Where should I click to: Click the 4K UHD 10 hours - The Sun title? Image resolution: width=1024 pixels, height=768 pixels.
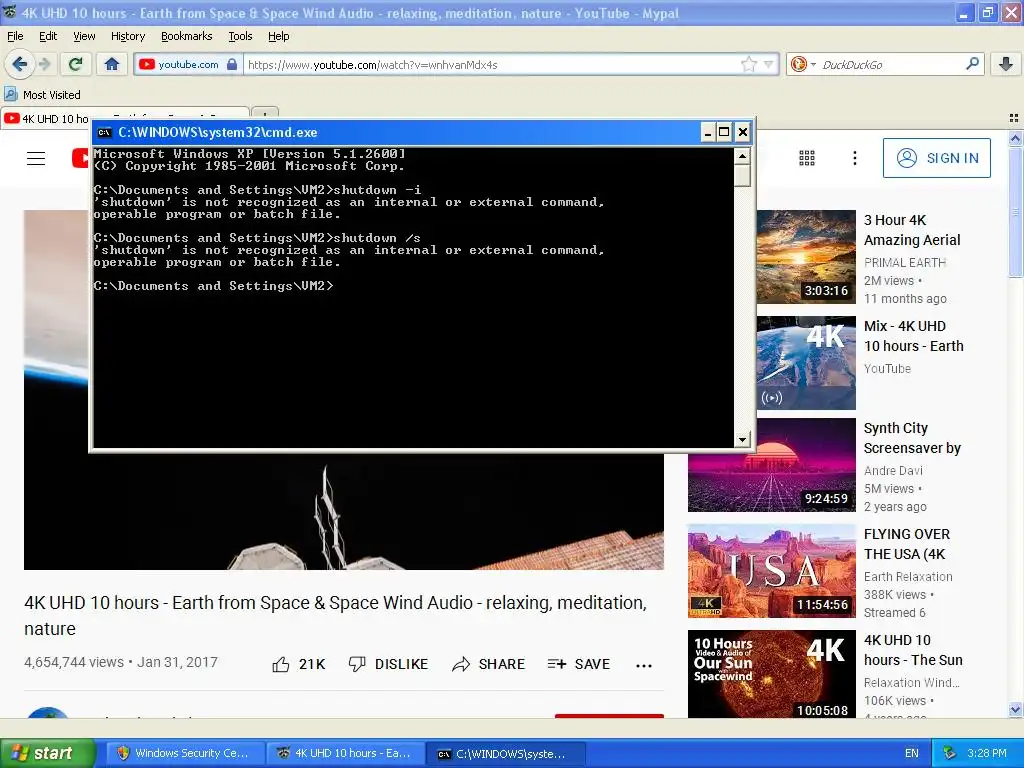pos(913,650)
